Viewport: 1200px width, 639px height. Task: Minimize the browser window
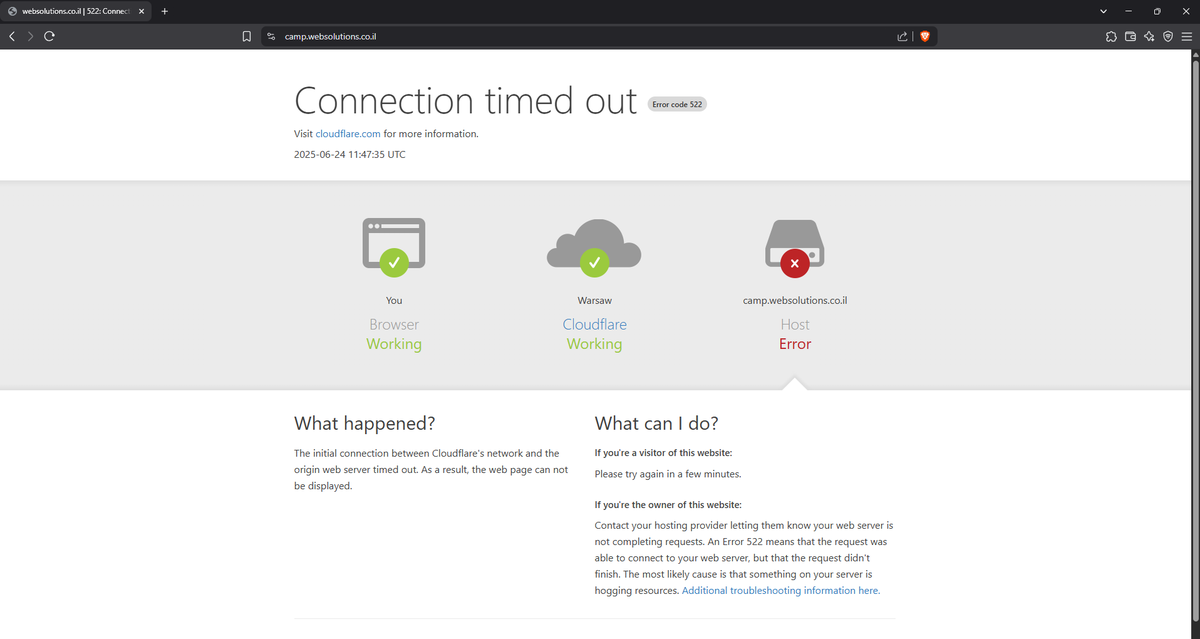[x=1130, y=11]
